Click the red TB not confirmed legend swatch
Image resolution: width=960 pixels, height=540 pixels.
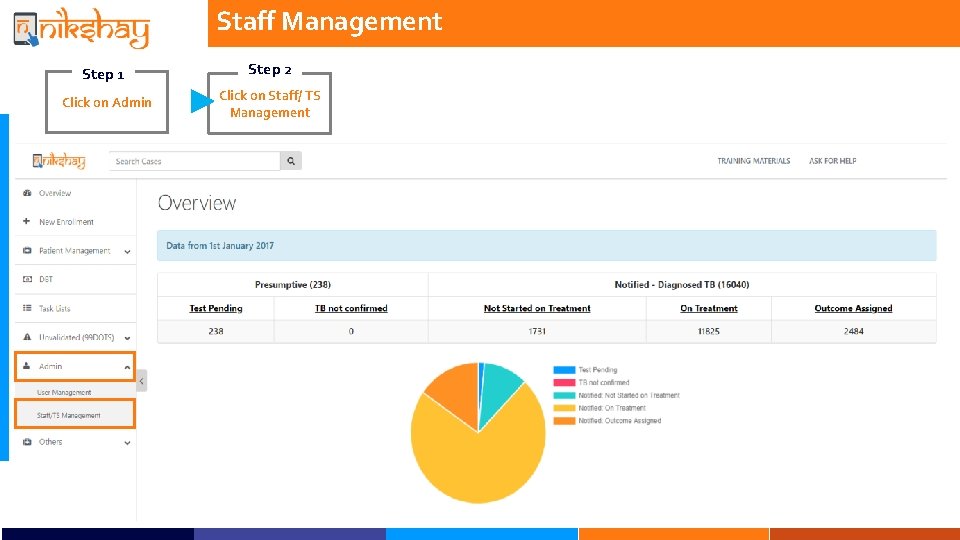point(564,383)
